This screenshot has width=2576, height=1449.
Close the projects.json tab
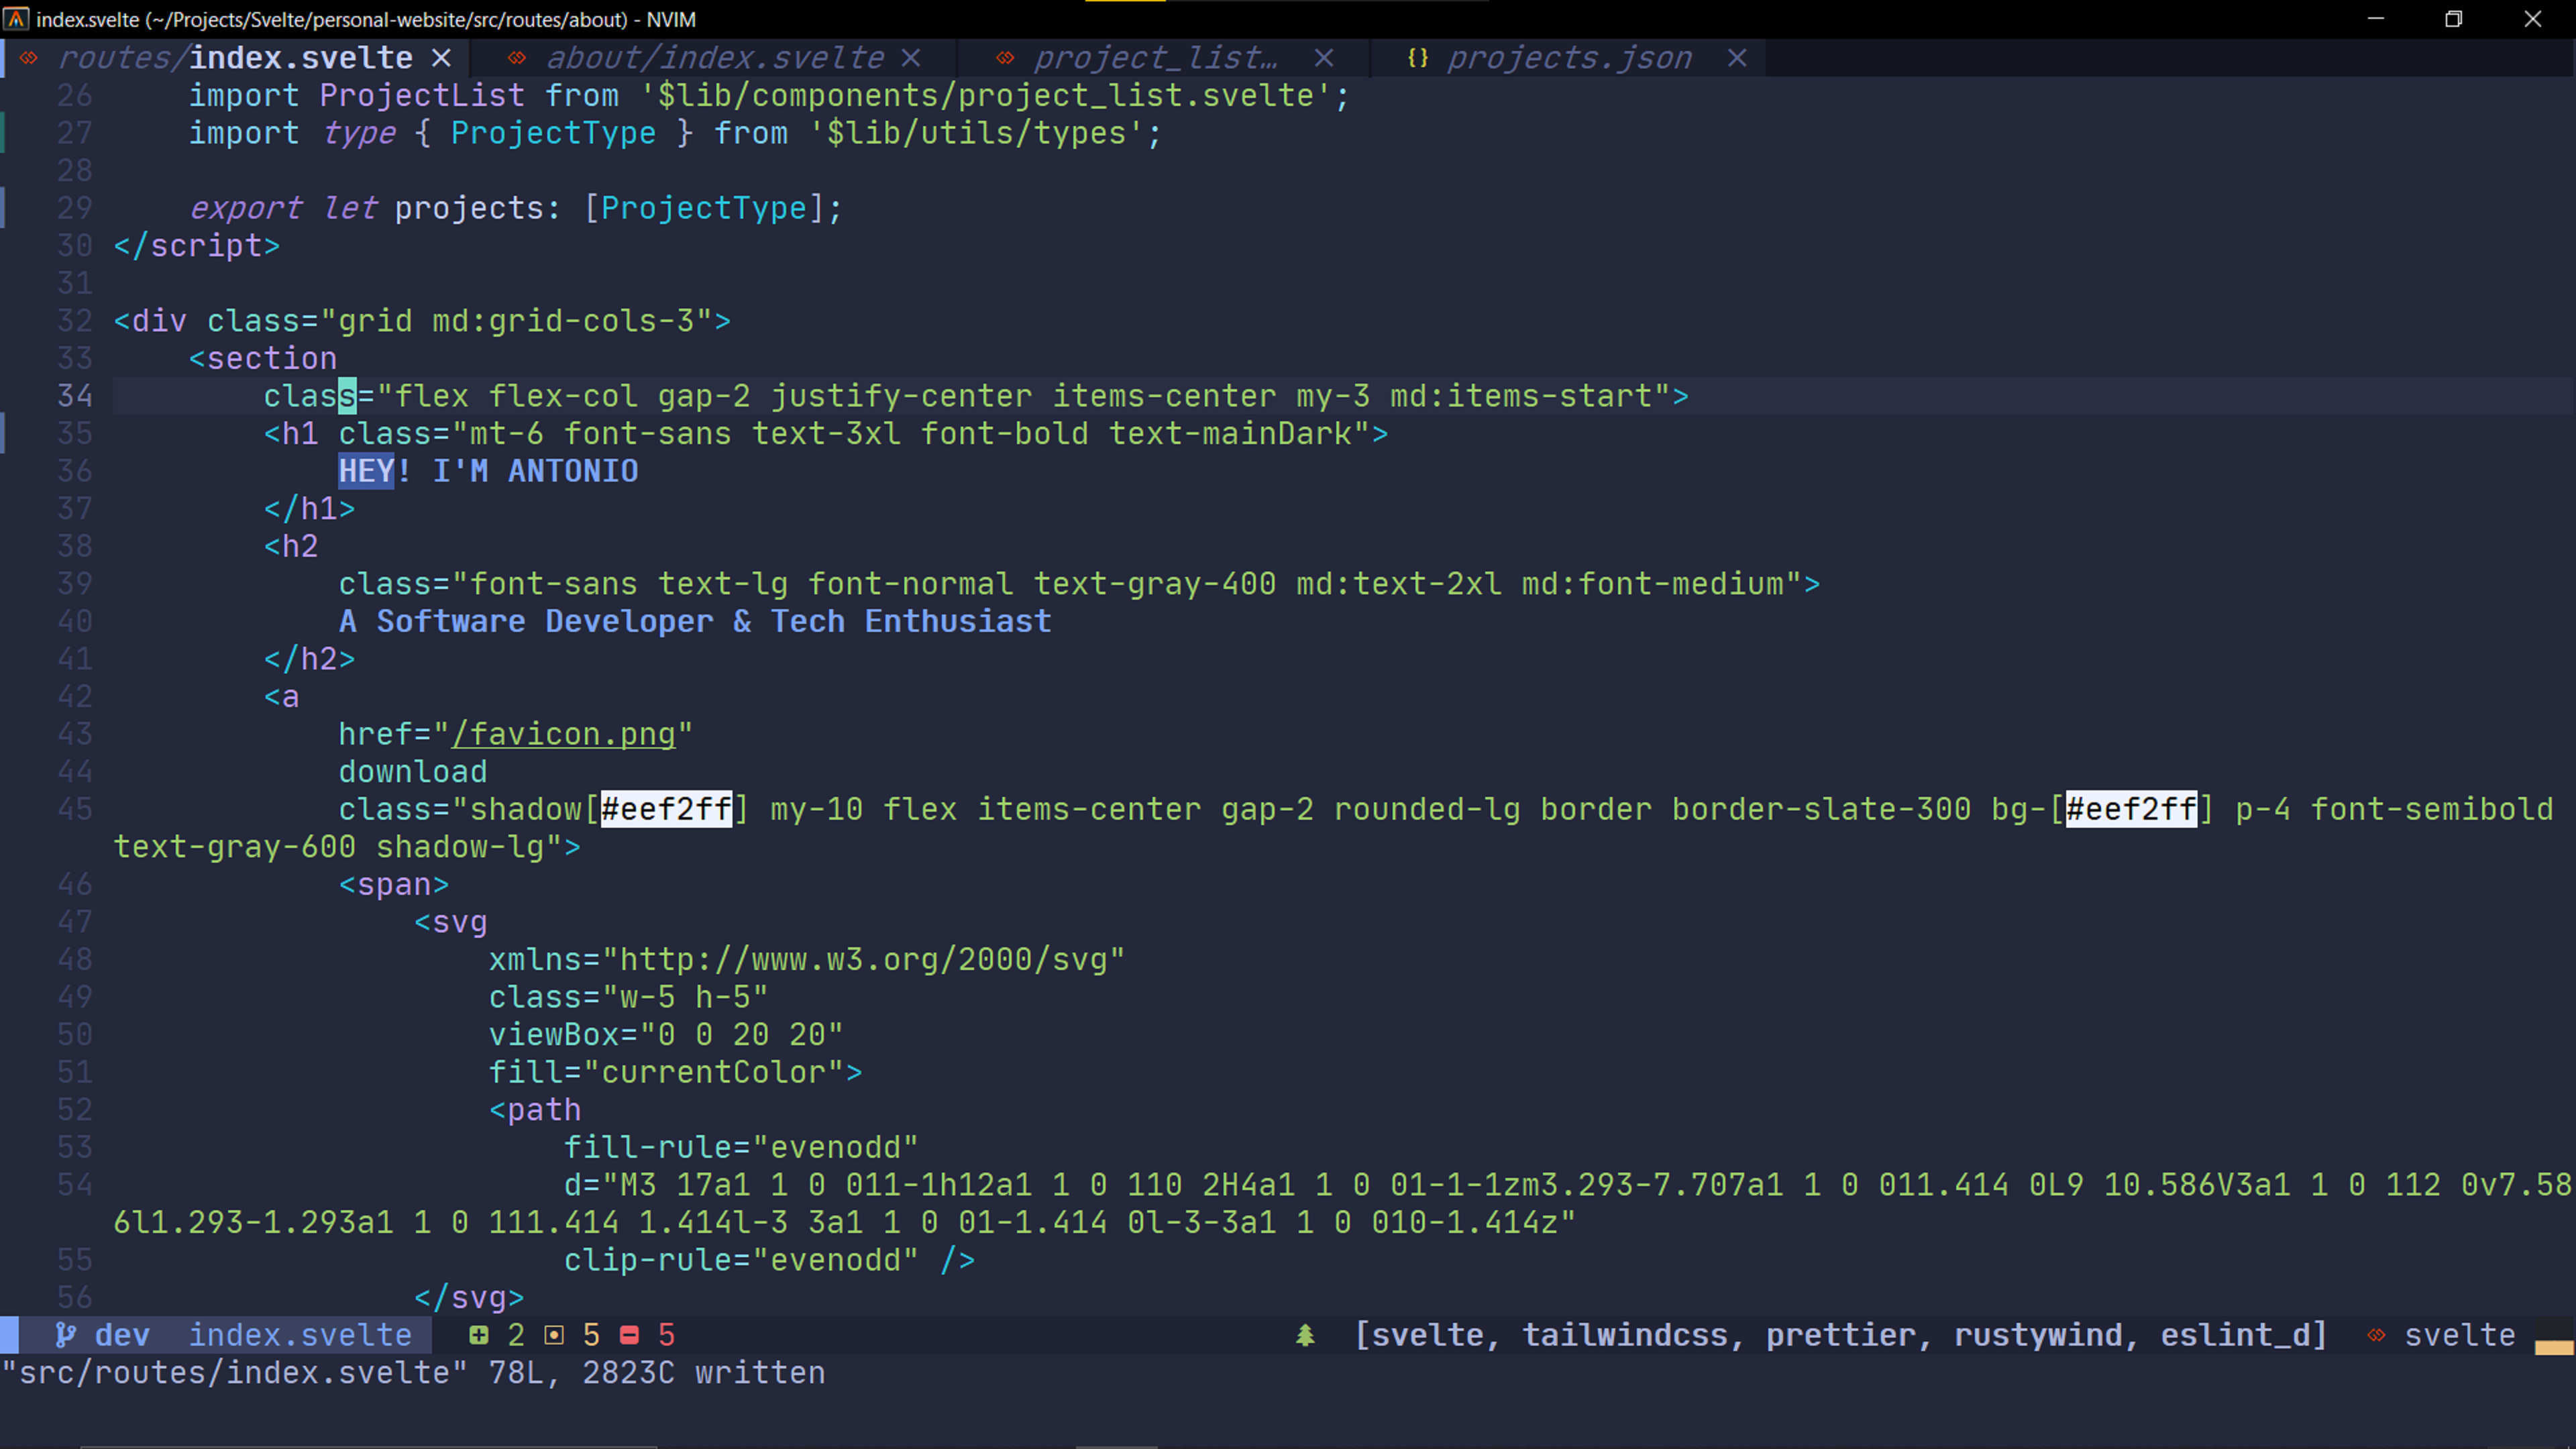pos(1737,58)
